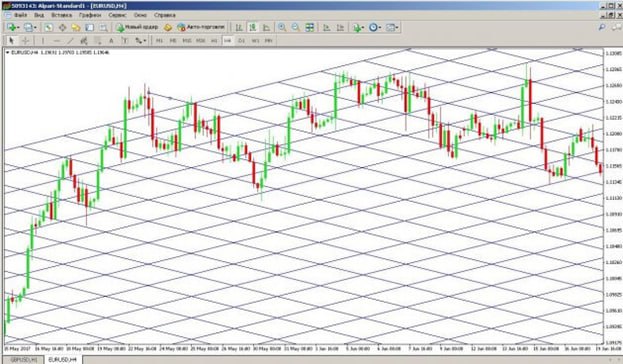Toggle the Data Window icon

click(x=62, y=27)
